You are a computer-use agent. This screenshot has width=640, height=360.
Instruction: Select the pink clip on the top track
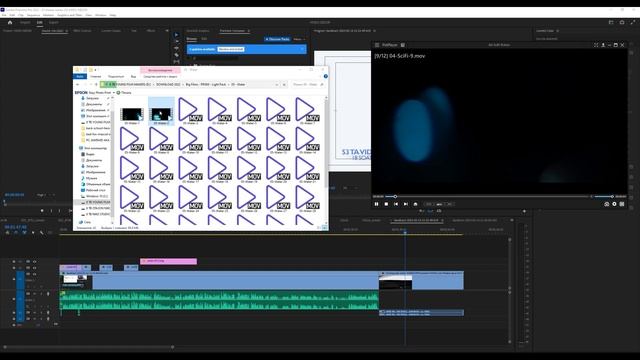168,261
